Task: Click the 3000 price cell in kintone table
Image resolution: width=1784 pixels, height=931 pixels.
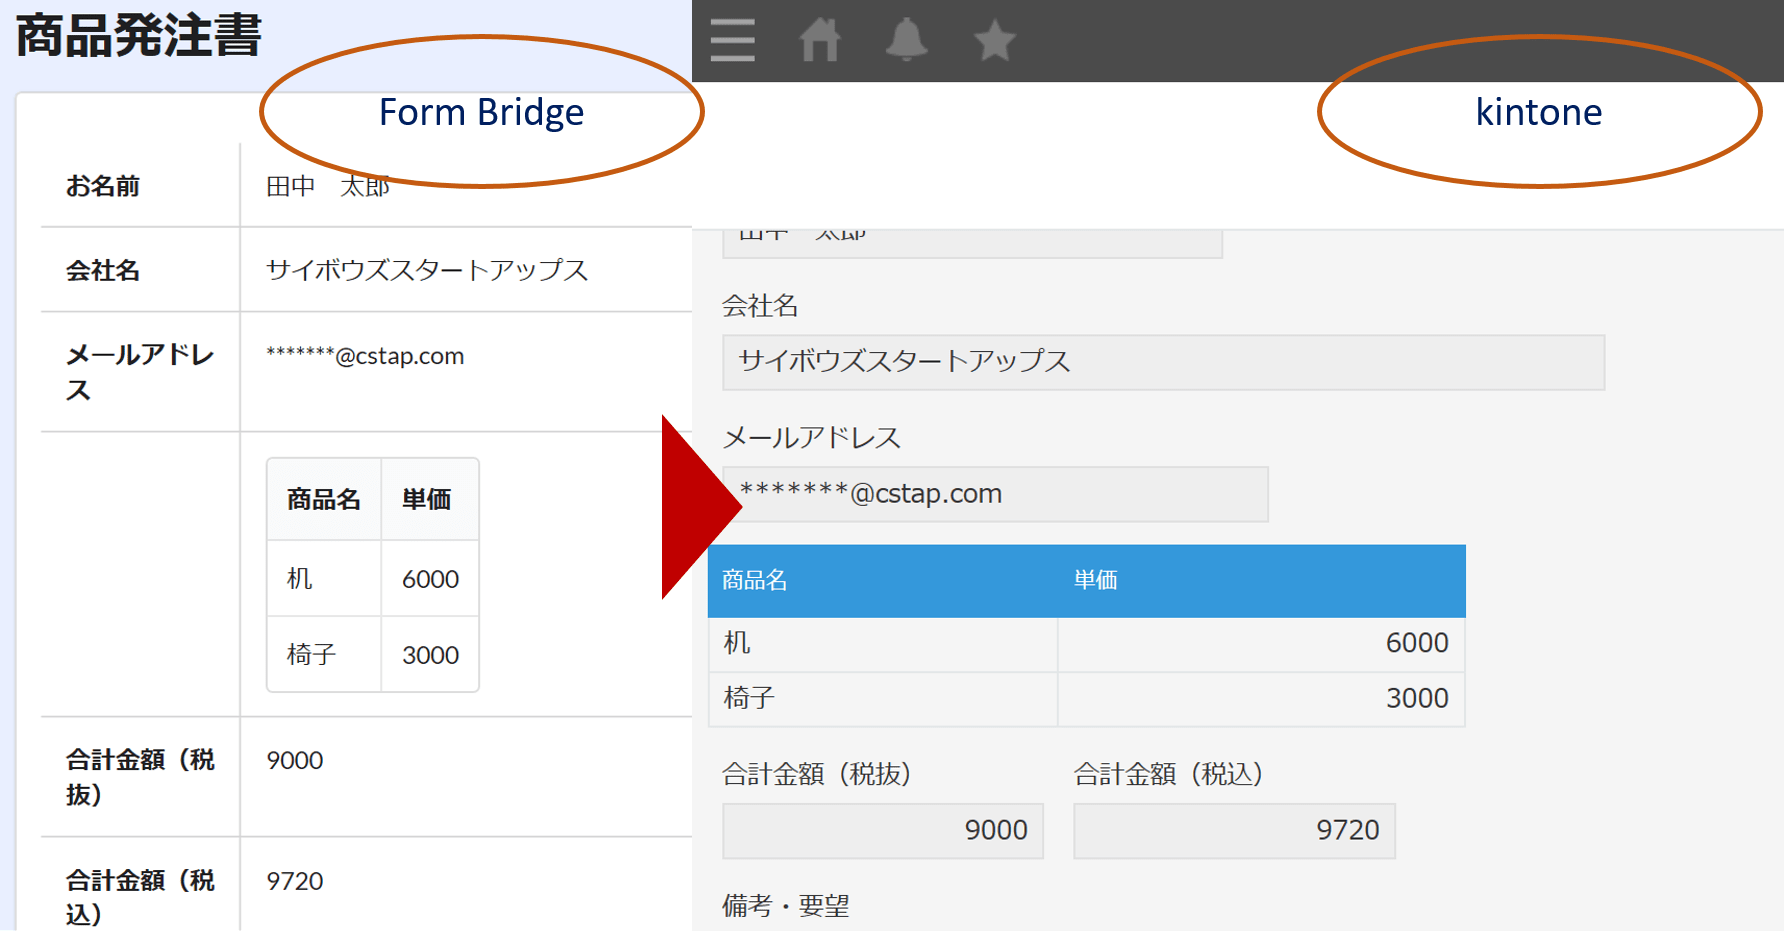Action: tap(1261, 698)
